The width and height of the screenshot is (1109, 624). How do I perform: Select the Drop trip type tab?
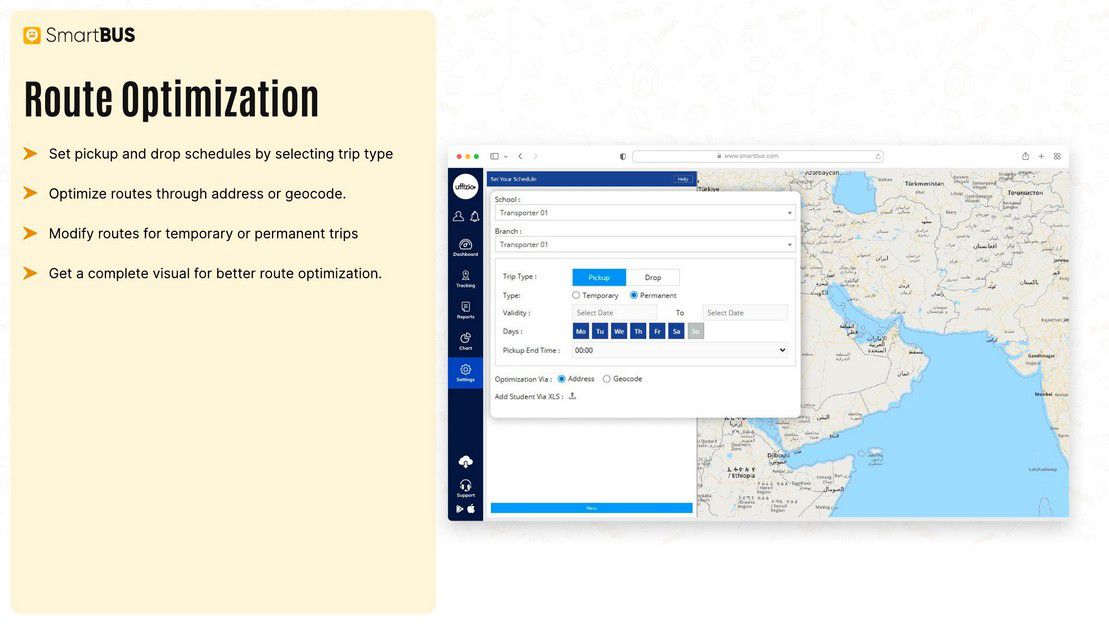[x=653, y=277]
